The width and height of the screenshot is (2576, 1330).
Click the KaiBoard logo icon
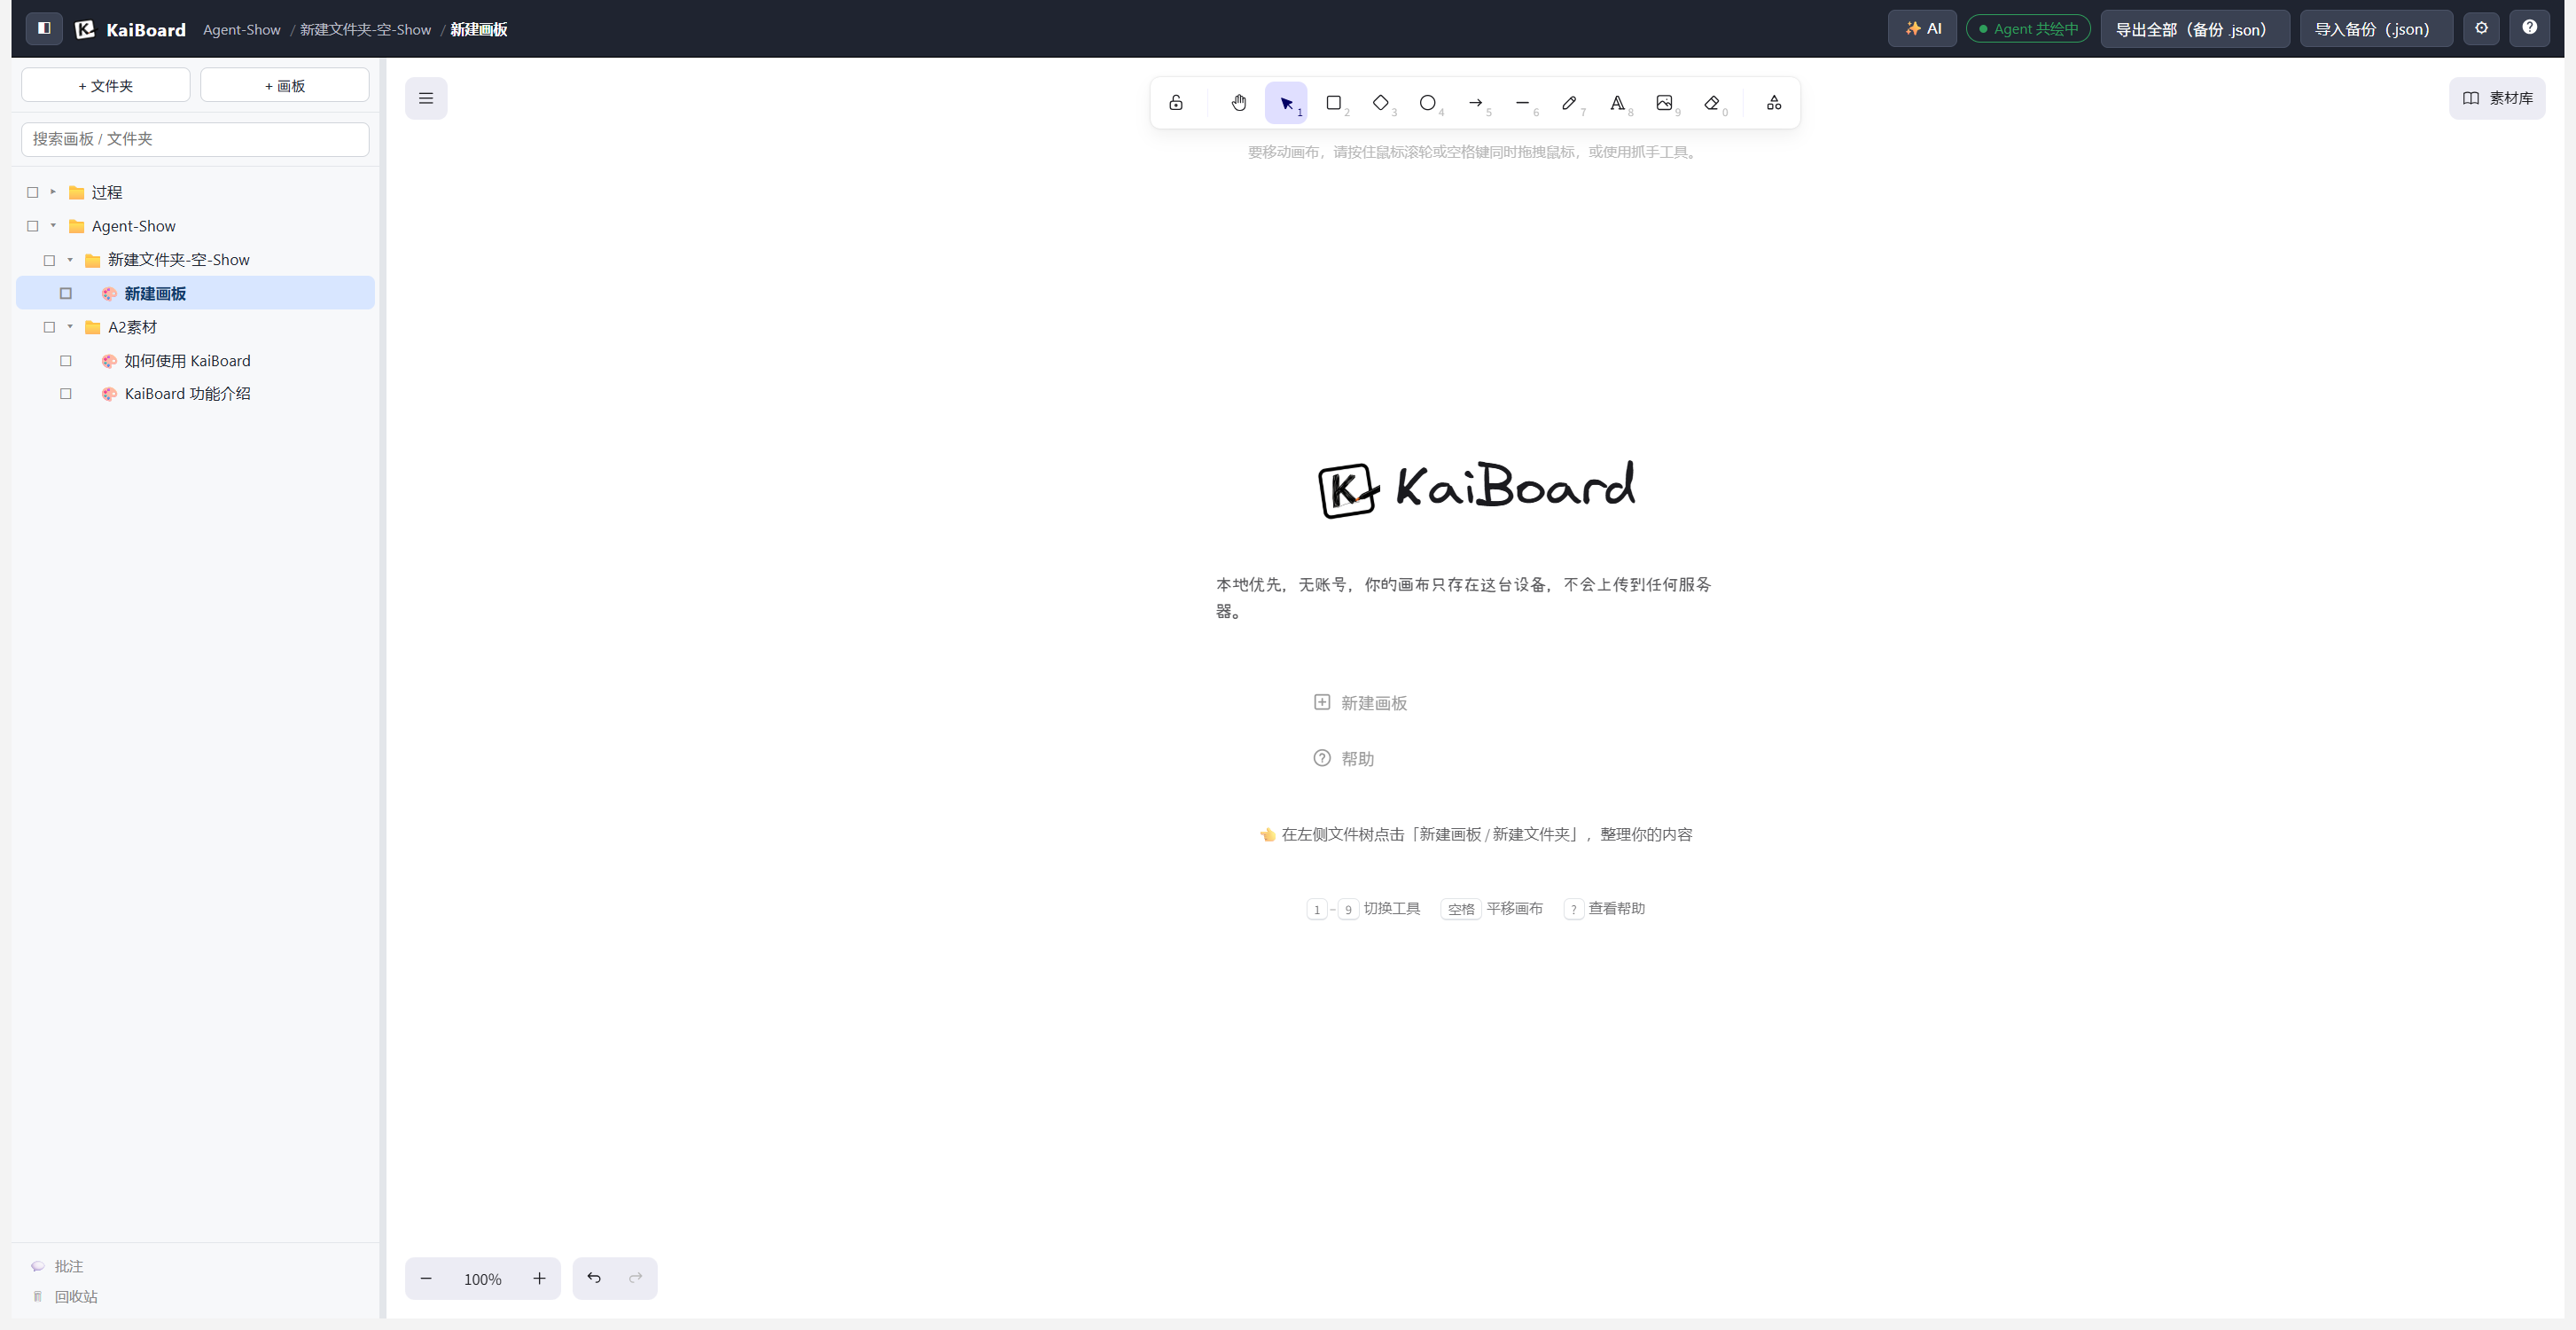tap(85, 29)
